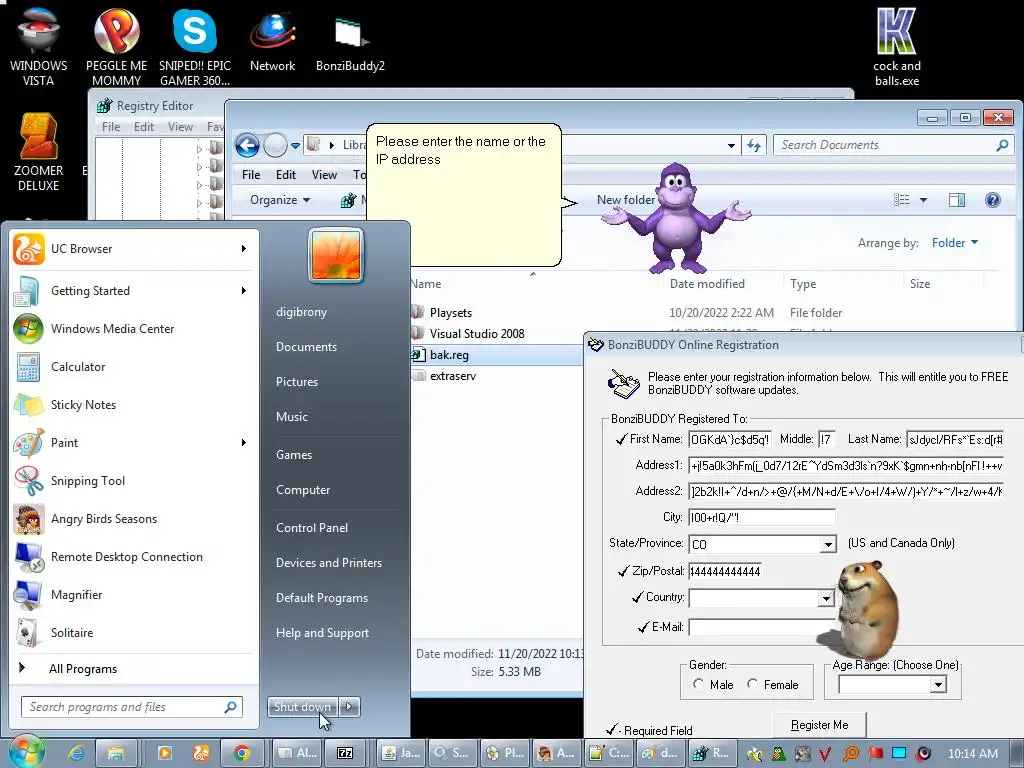The image size is (1024, 768).
Task: Open the cock and balls.exe desktop icon
Action: point(897,47)
